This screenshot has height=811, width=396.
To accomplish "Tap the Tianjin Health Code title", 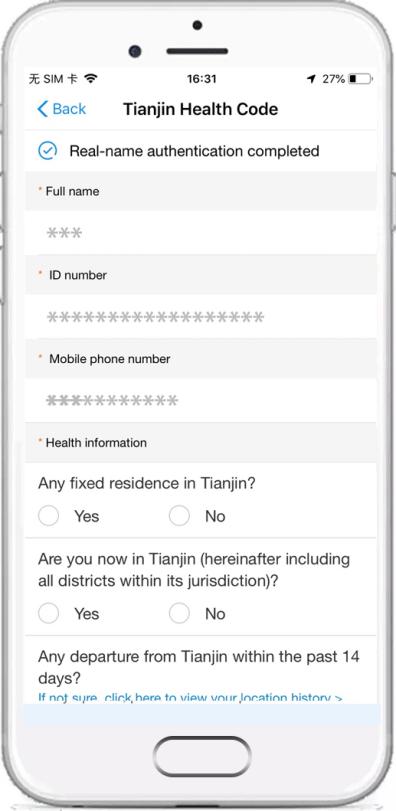I will click(201, 109).
